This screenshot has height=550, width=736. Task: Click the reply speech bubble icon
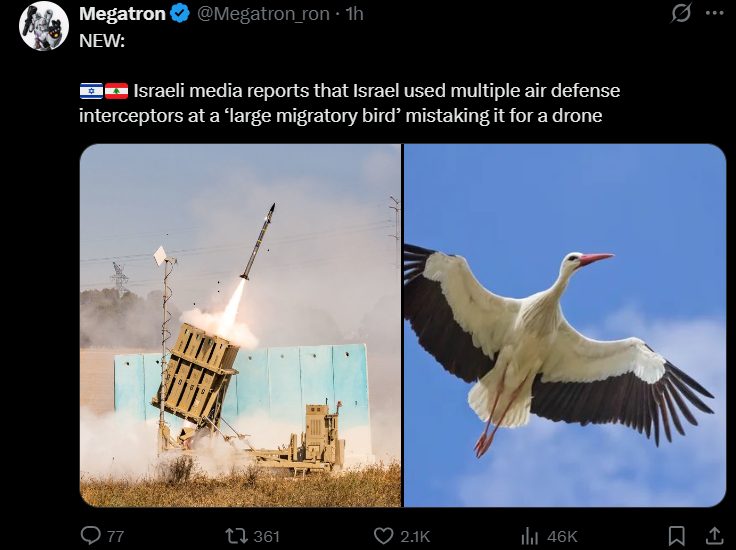point(91,535)
